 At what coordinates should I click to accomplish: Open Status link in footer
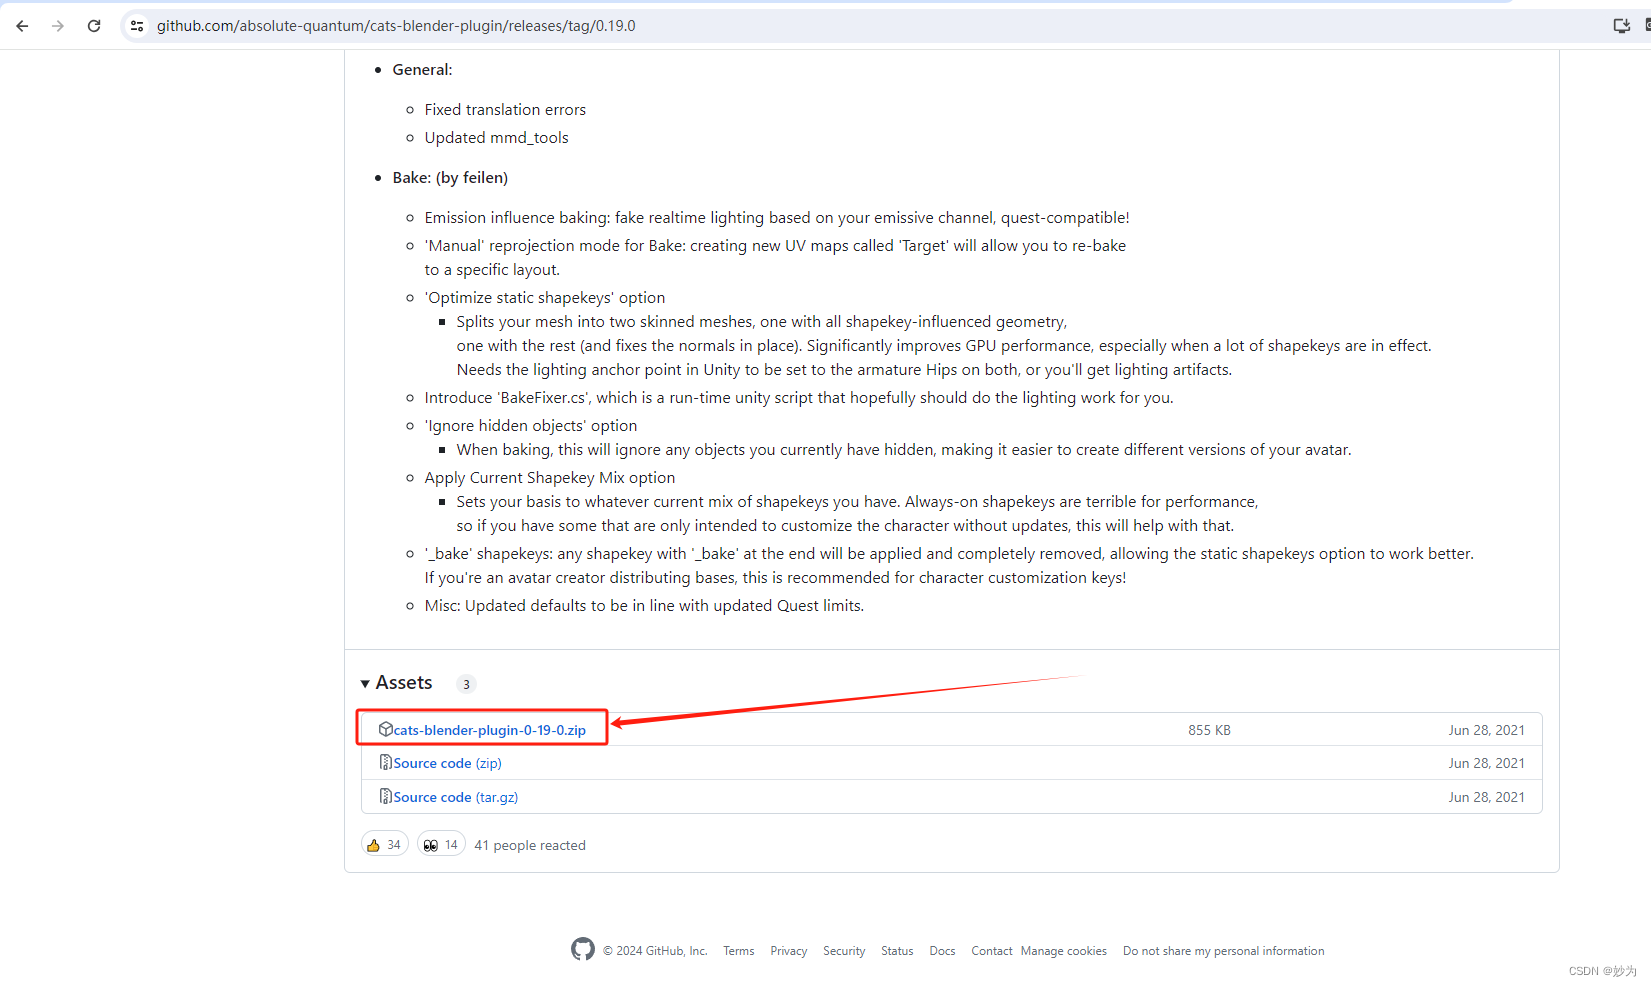click(x=897, y=951)
